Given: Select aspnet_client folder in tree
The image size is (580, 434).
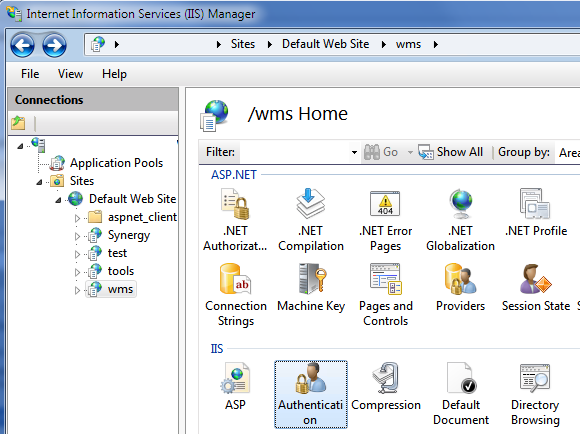Looking at the screenshot, I should pyautogui.click(x=142, y=217).
